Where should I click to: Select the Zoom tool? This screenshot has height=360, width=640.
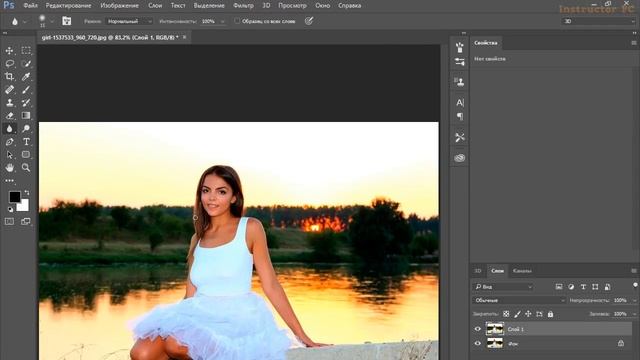(x=26, y=167)
